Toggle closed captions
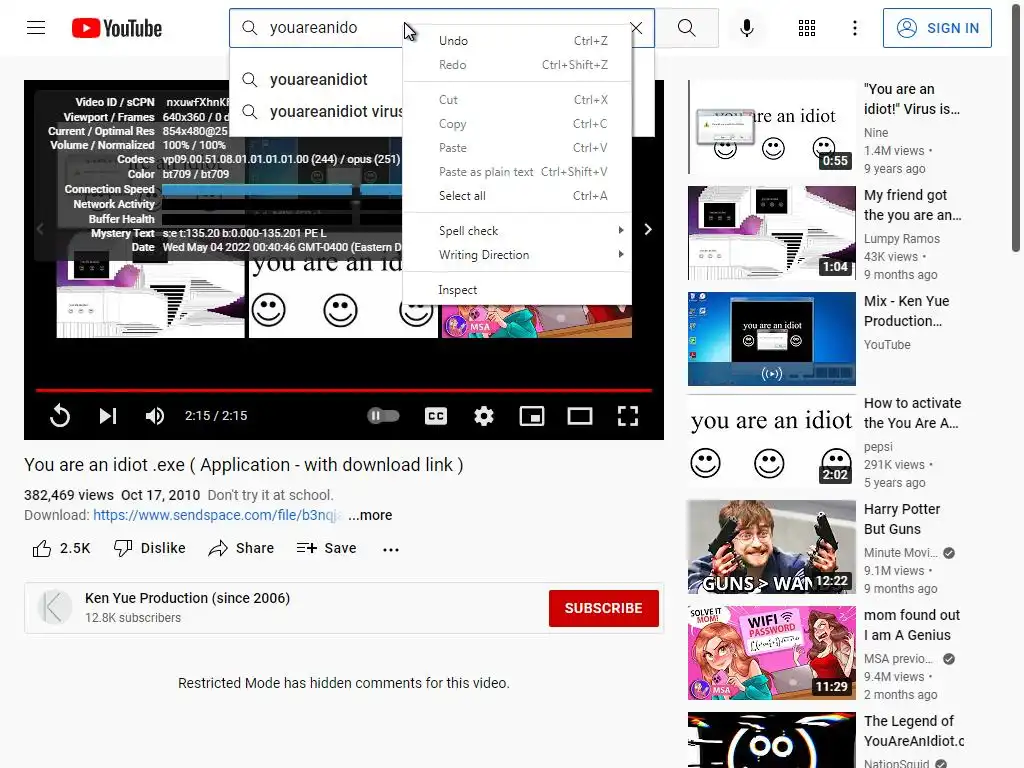1024x768 pixels. 436,416
